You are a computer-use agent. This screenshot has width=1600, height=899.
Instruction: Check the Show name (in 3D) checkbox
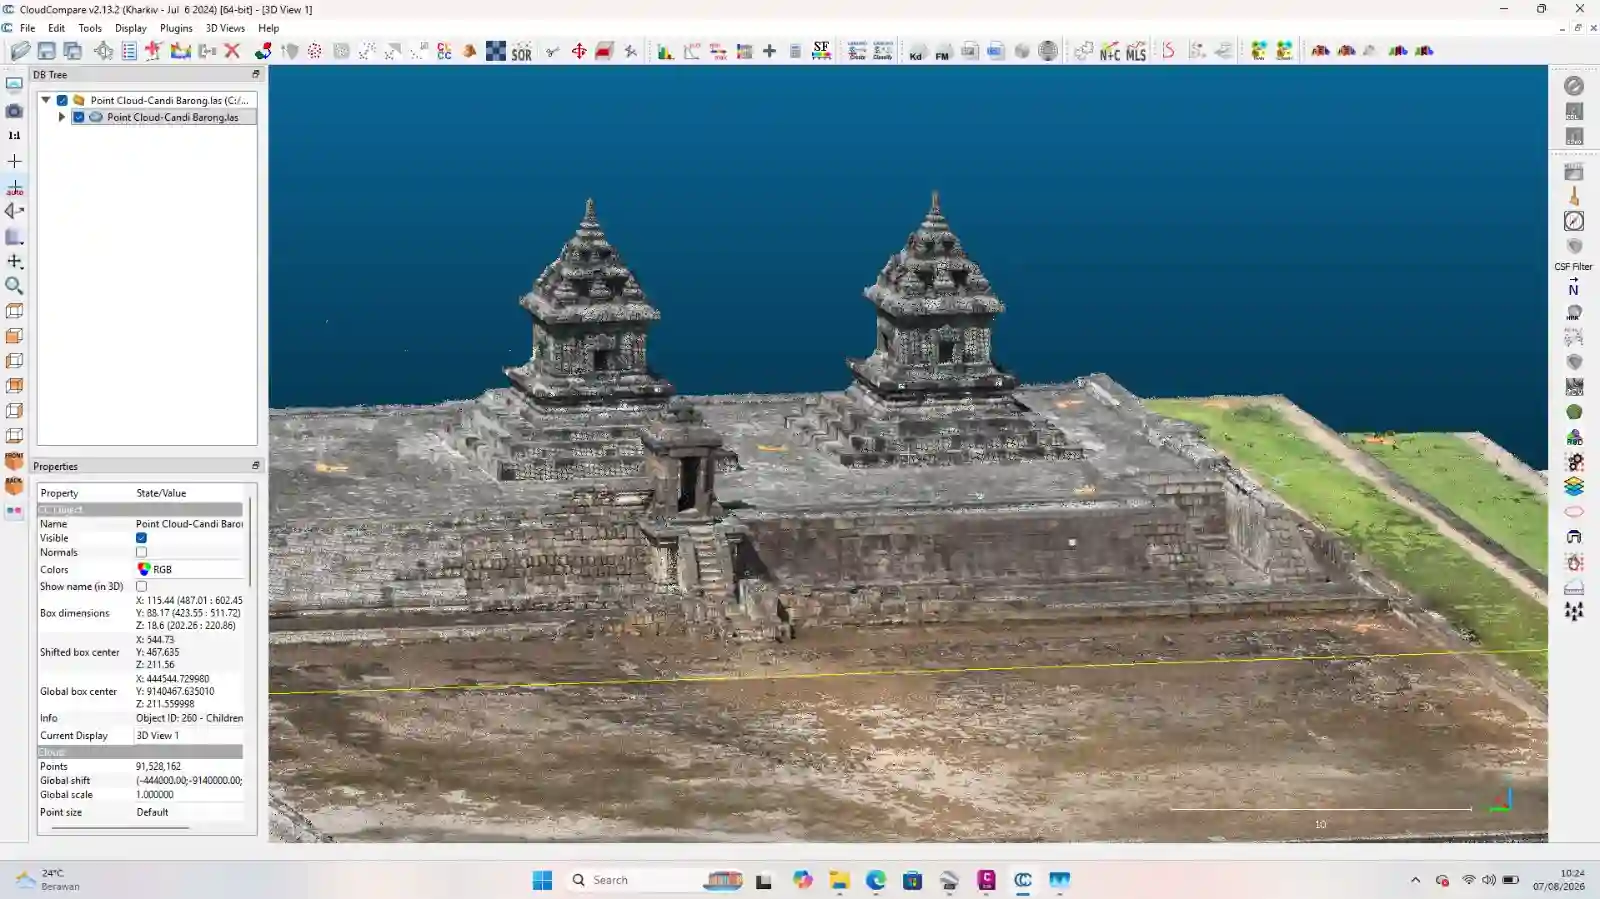[141, 586]
